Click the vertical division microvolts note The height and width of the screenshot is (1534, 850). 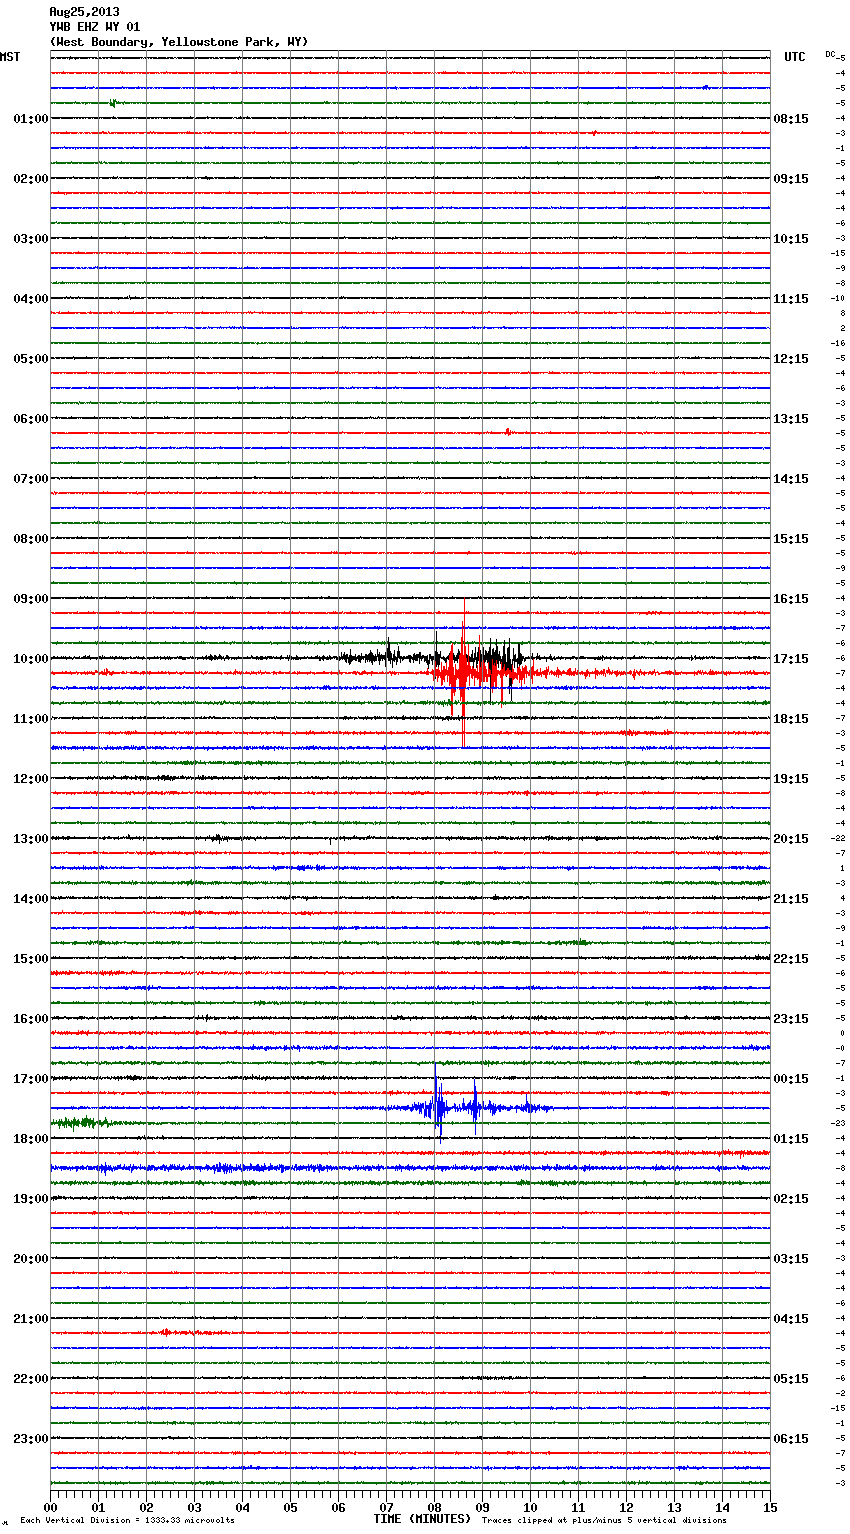coord(127,1520)
